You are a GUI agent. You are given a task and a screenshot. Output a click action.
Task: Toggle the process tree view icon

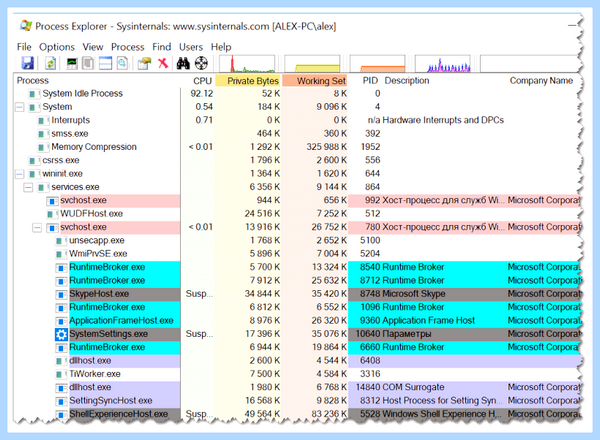[88, 63]
